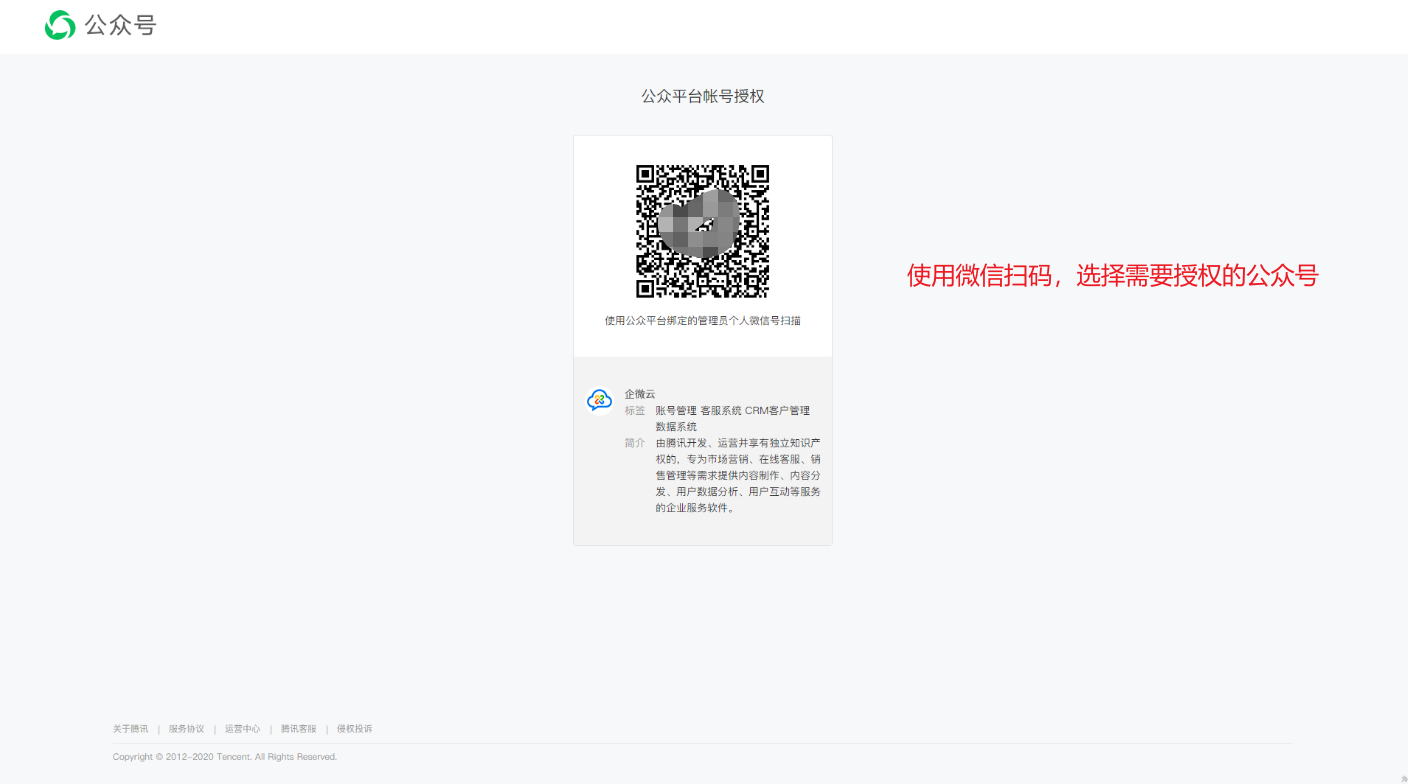Go to 运营中心 in the footer
Screen dimensions: 1408x784
(x=242, y=729)
